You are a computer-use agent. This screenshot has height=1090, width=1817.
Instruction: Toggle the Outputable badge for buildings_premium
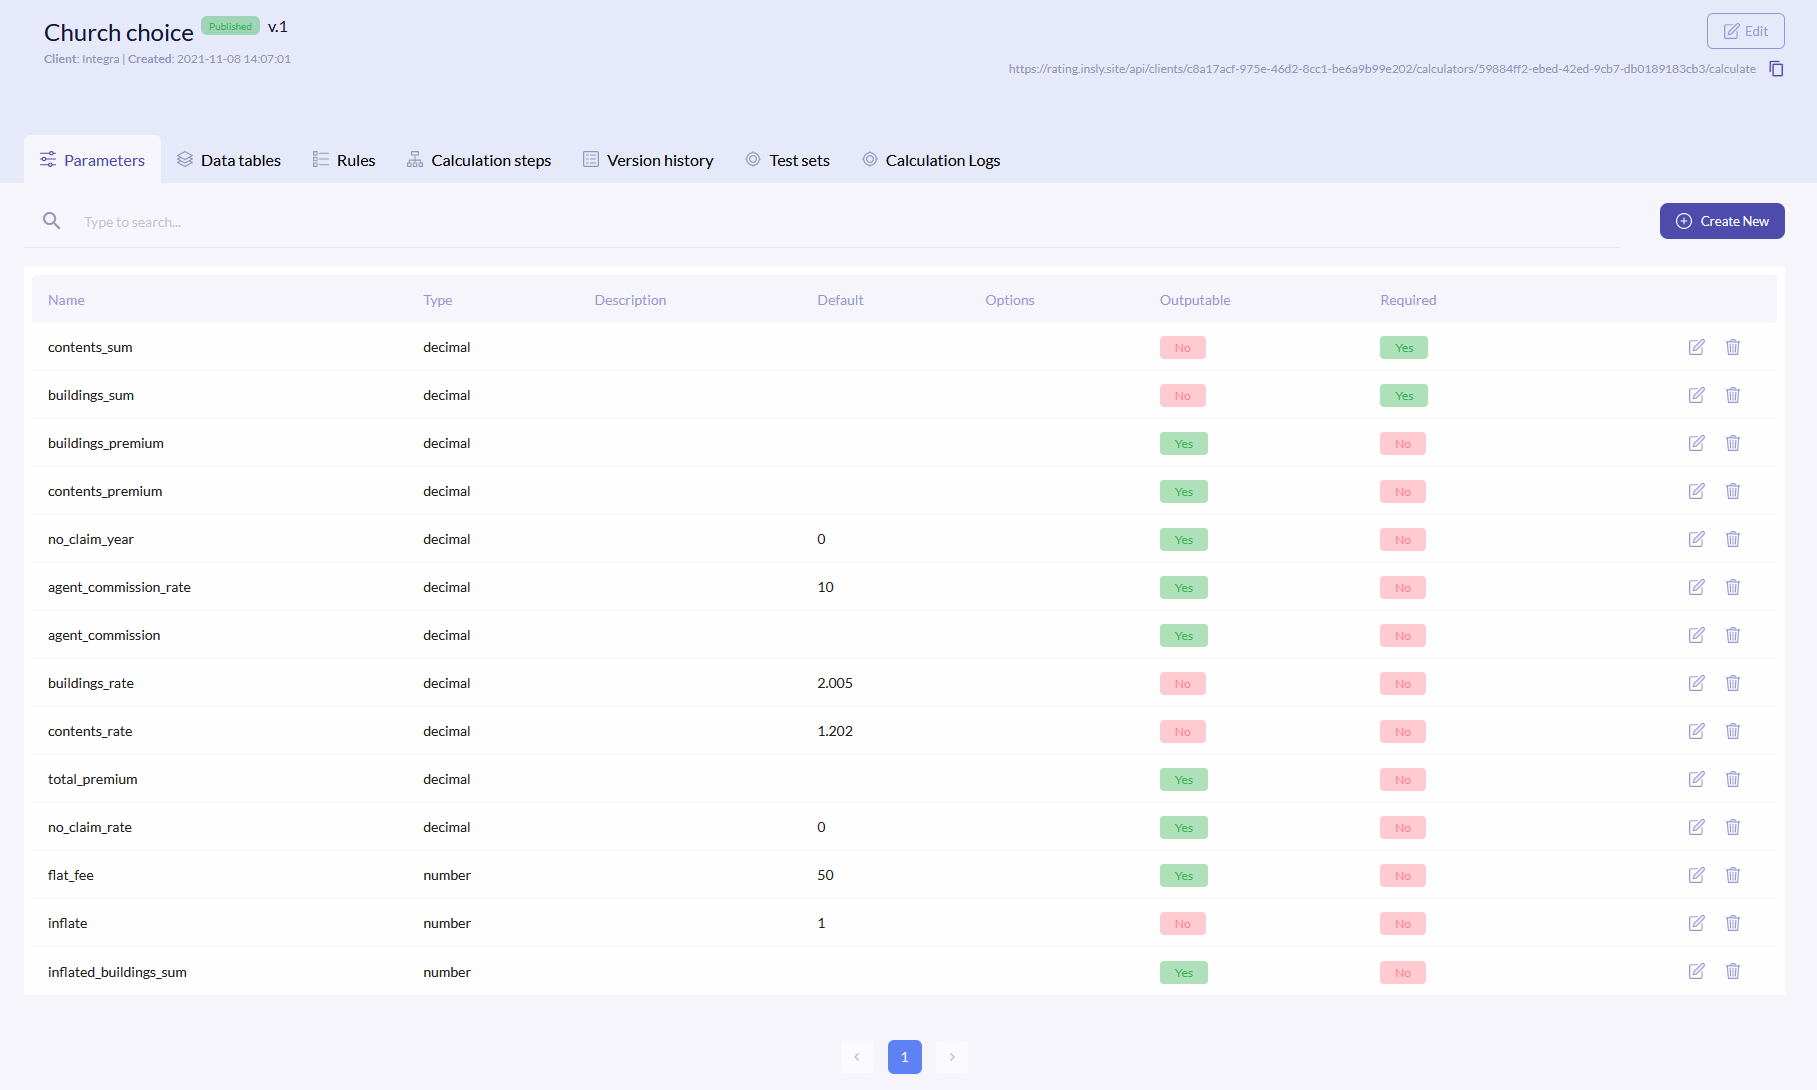[x=1183, y=443]
